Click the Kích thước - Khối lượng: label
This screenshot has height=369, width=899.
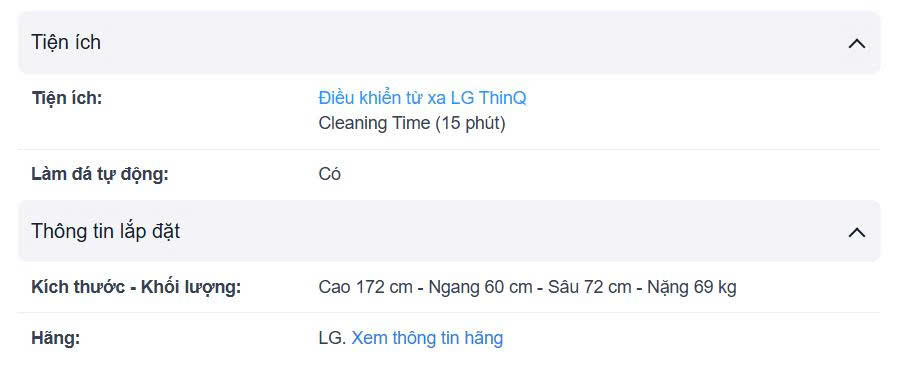coord(136,287)
